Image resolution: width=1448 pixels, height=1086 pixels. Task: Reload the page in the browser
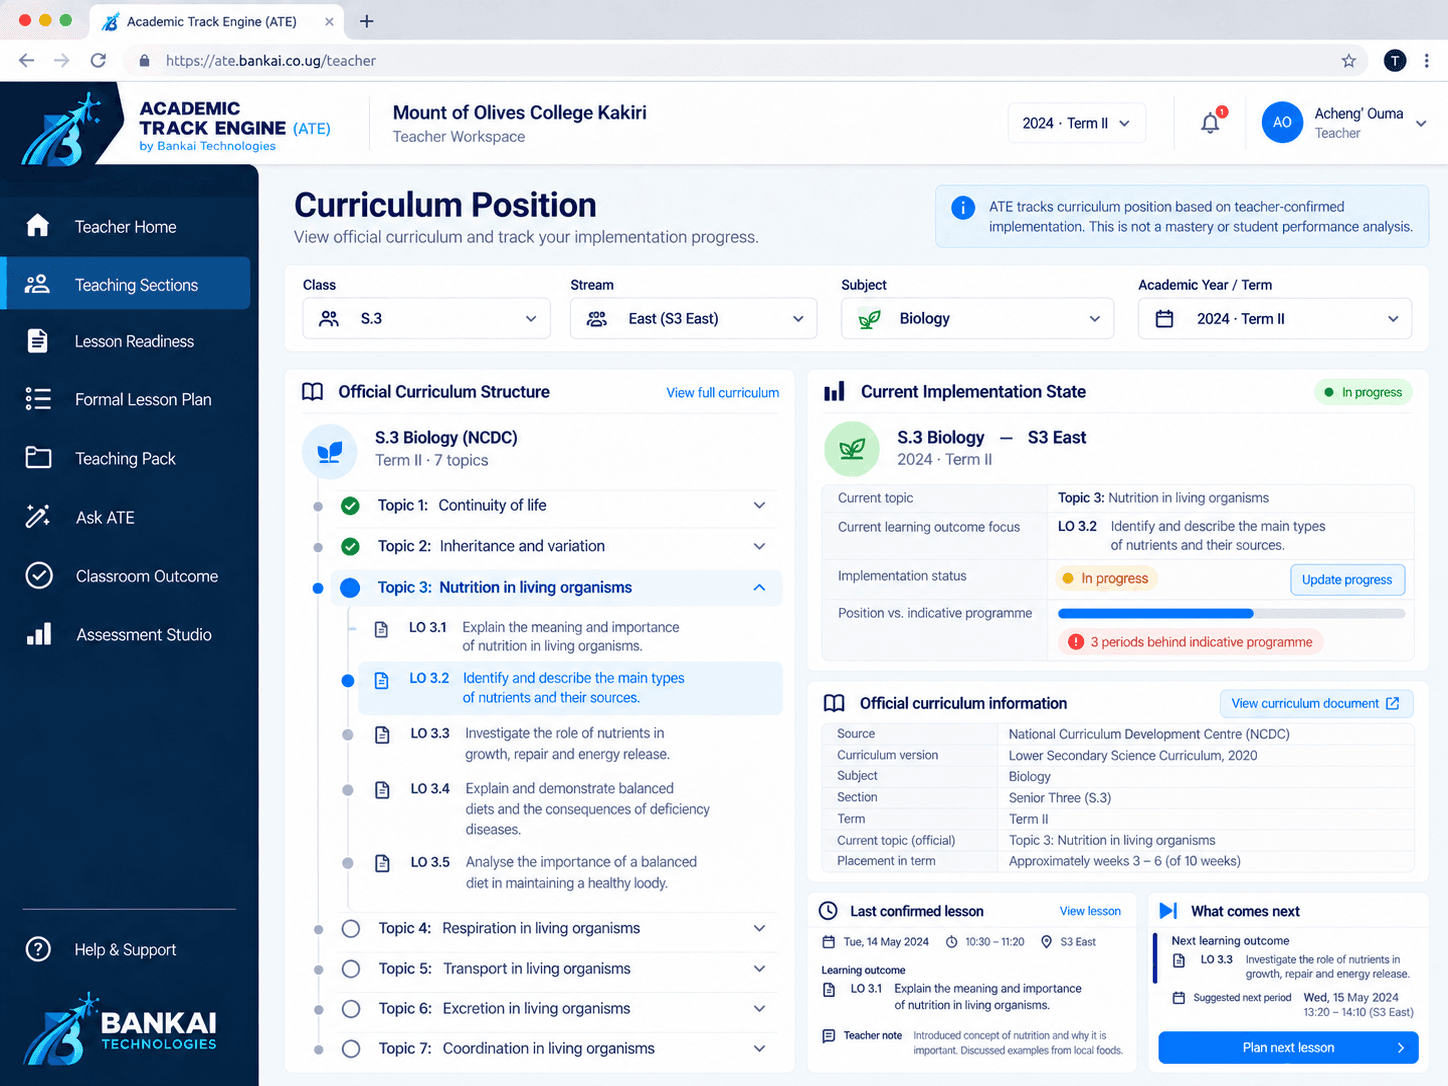pyautogui.click(x=98, y=61)
